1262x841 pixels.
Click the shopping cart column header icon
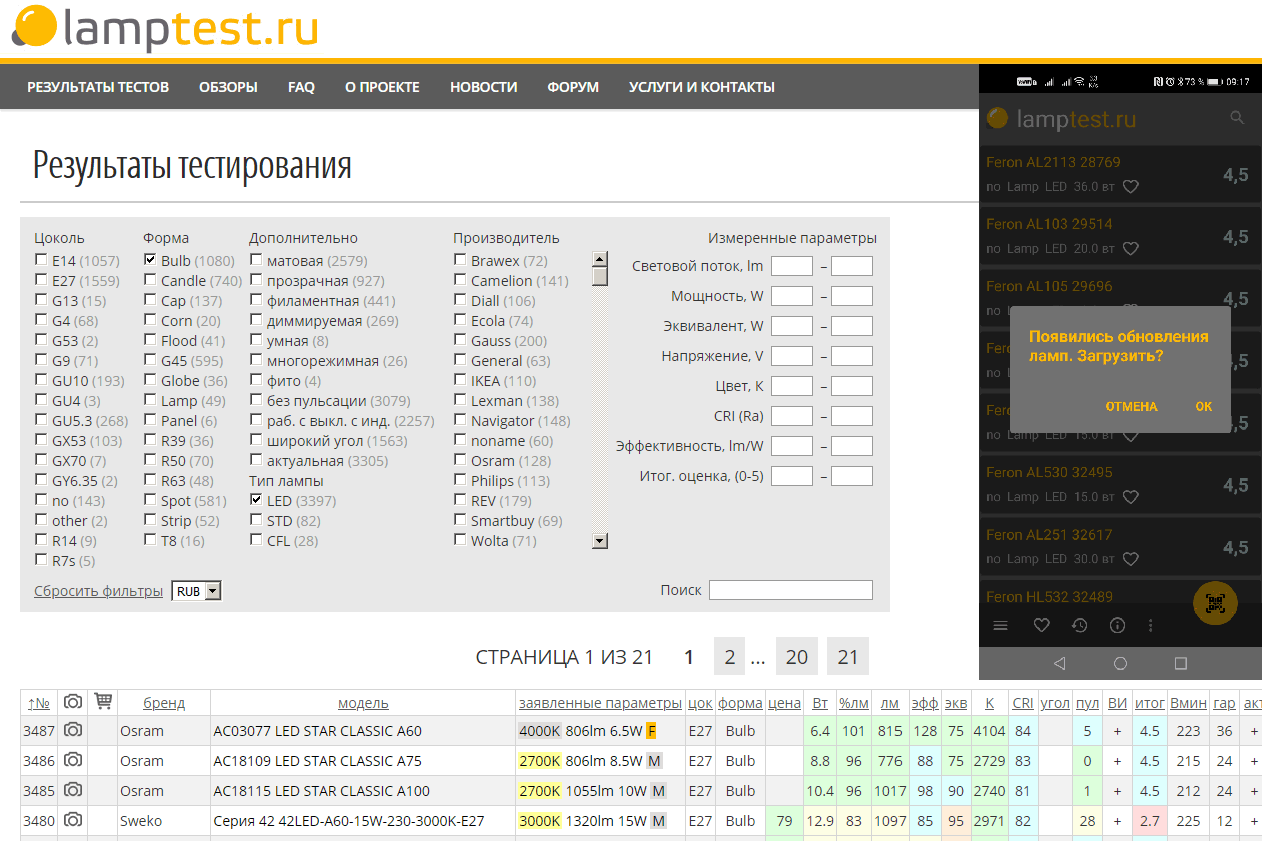click(x=102, y=701)
